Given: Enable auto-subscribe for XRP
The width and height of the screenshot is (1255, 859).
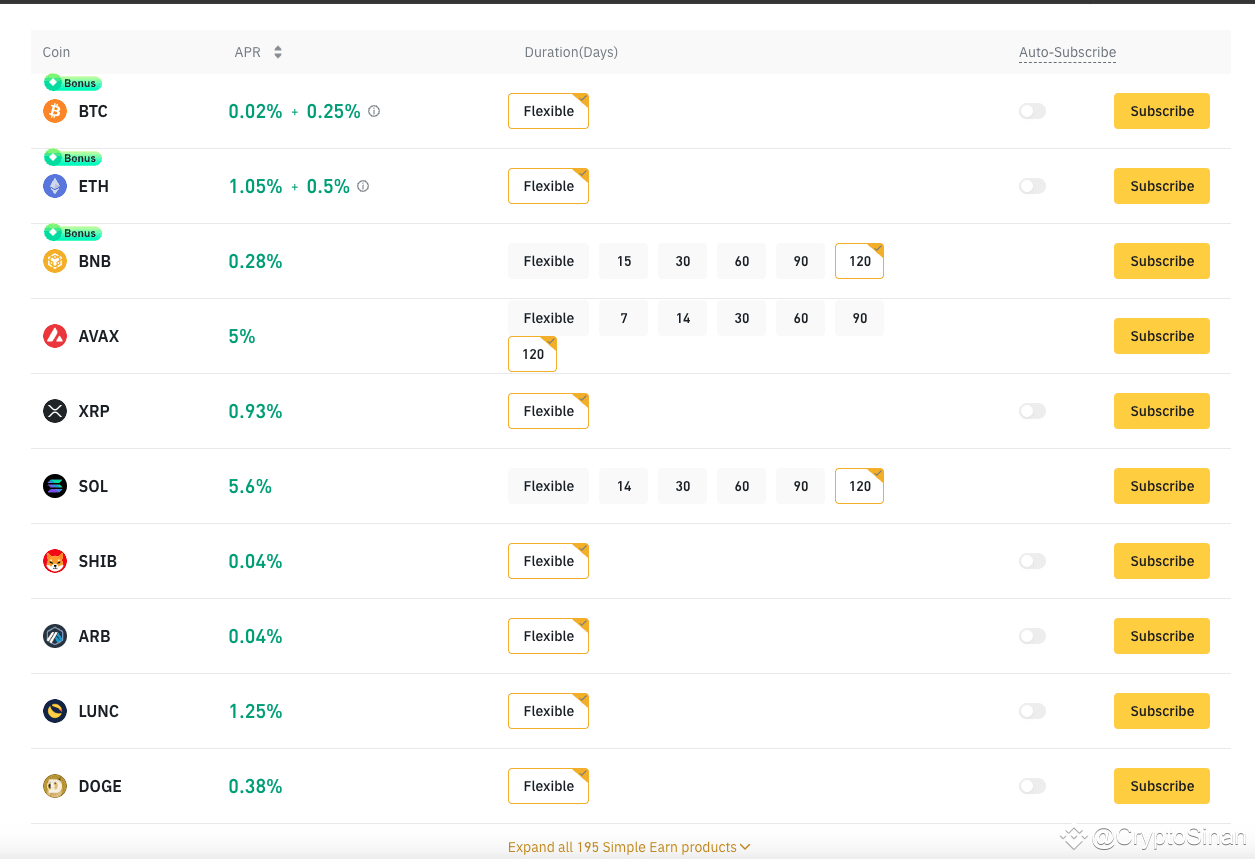Looking at the screenshot, I should point(1032,411).
